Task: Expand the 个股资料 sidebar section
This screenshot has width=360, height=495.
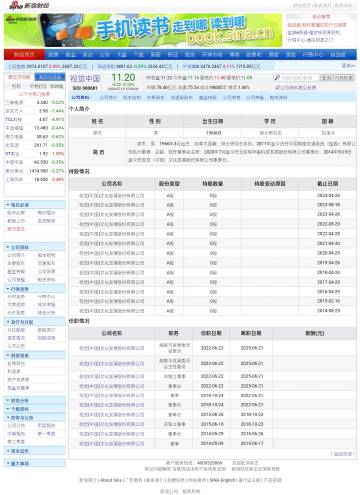Action: (35, 409)
